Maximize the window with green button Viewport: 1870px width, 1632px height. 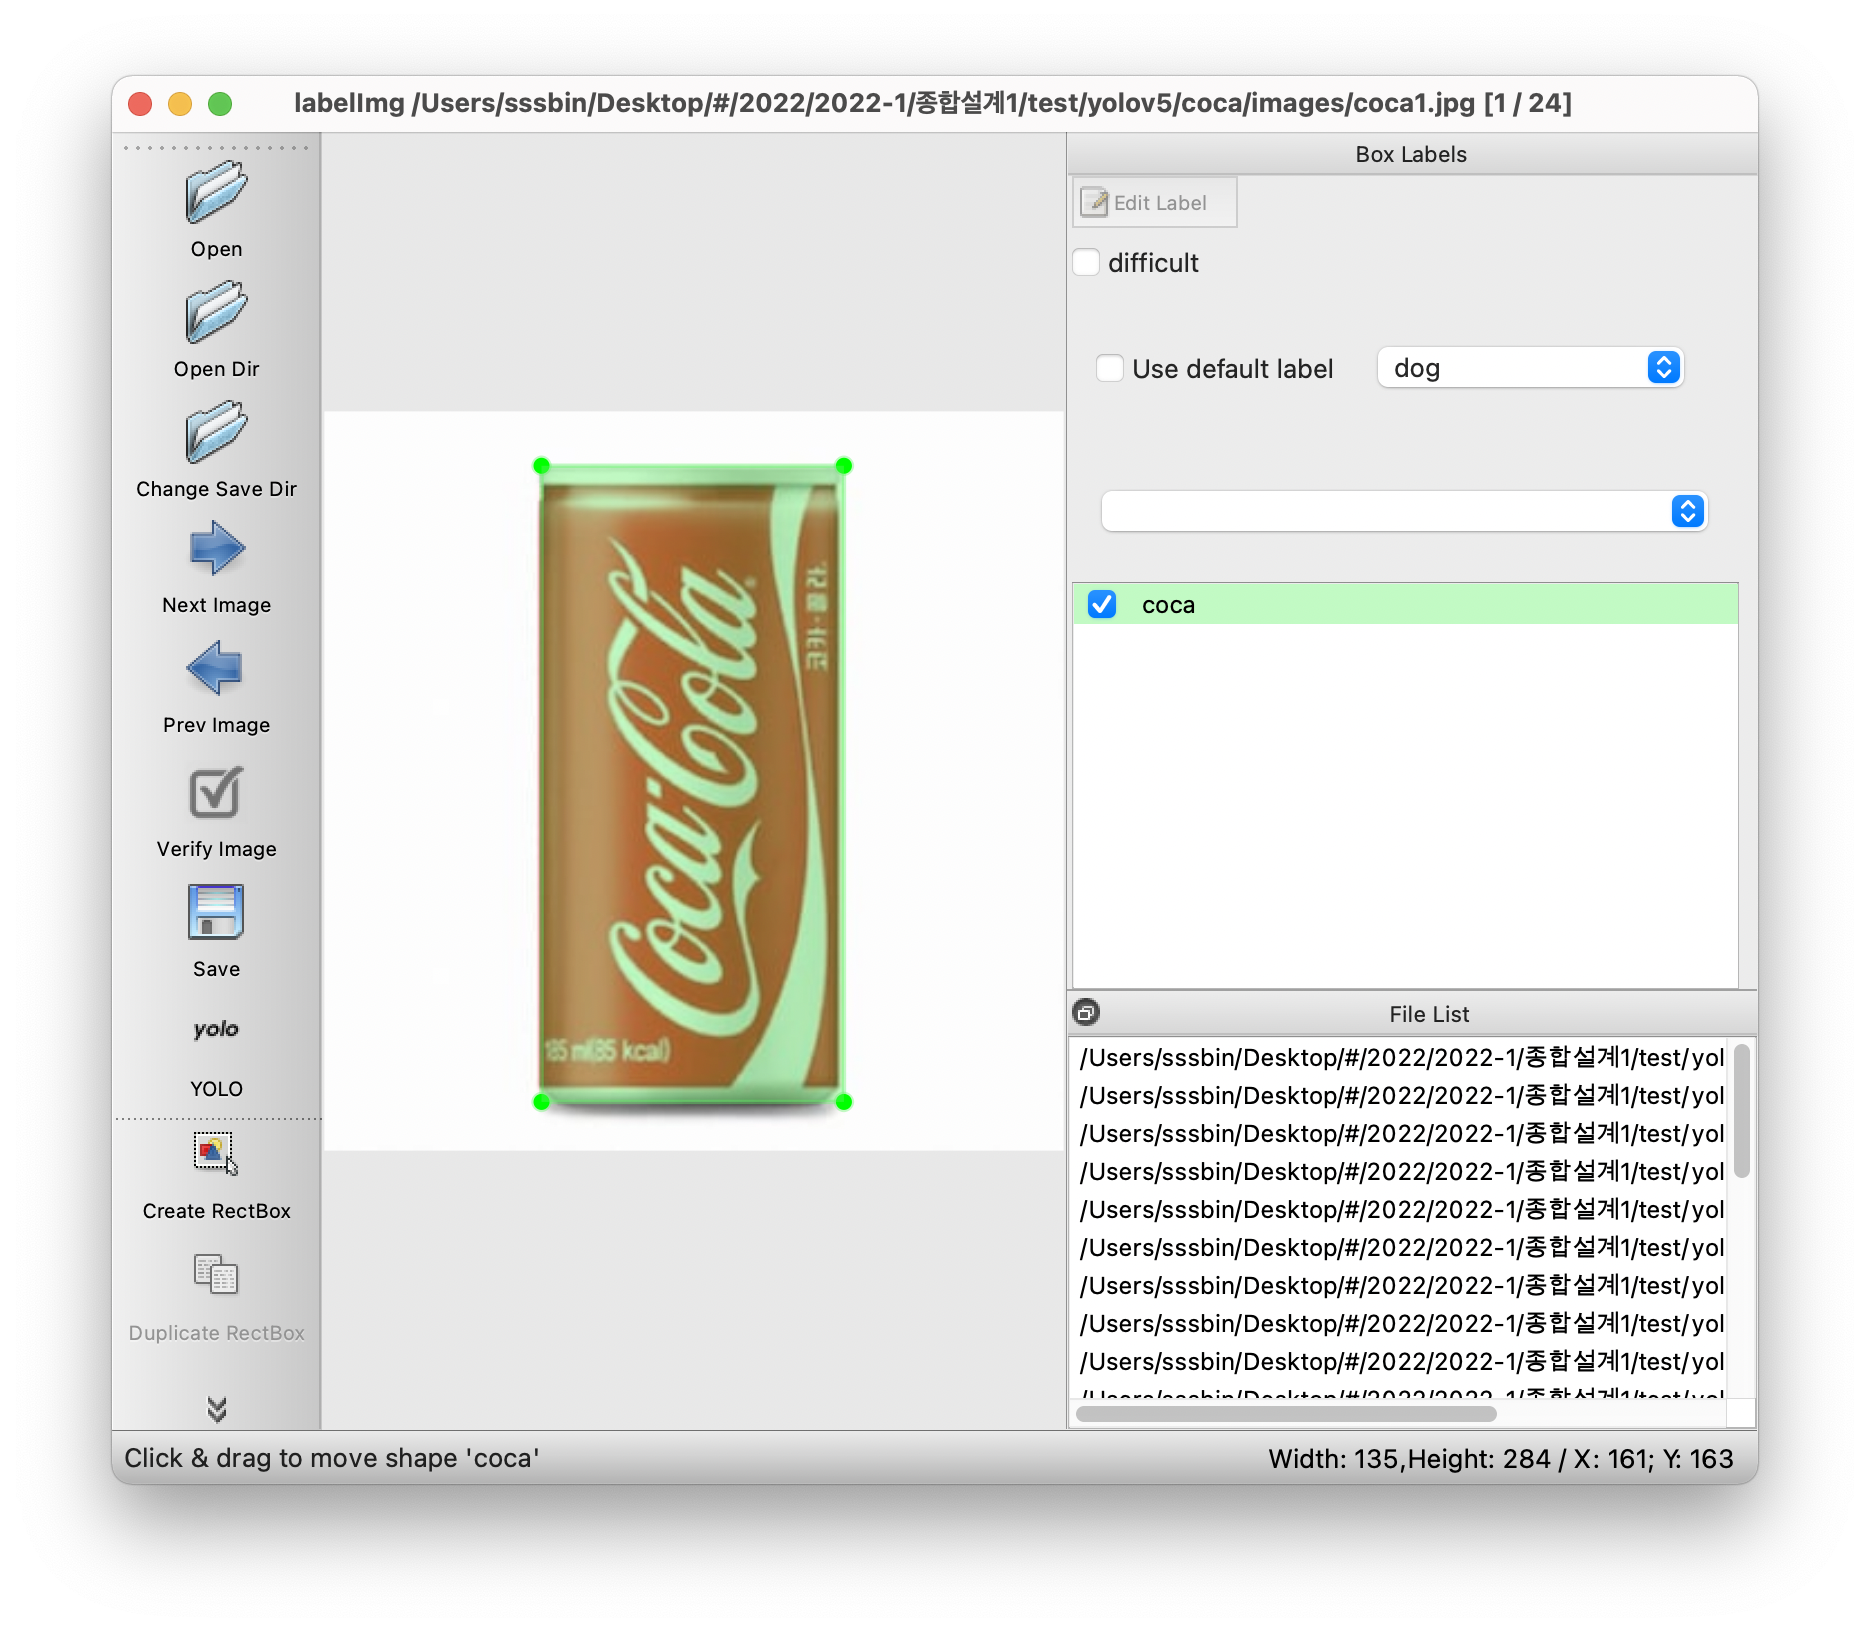220,104
